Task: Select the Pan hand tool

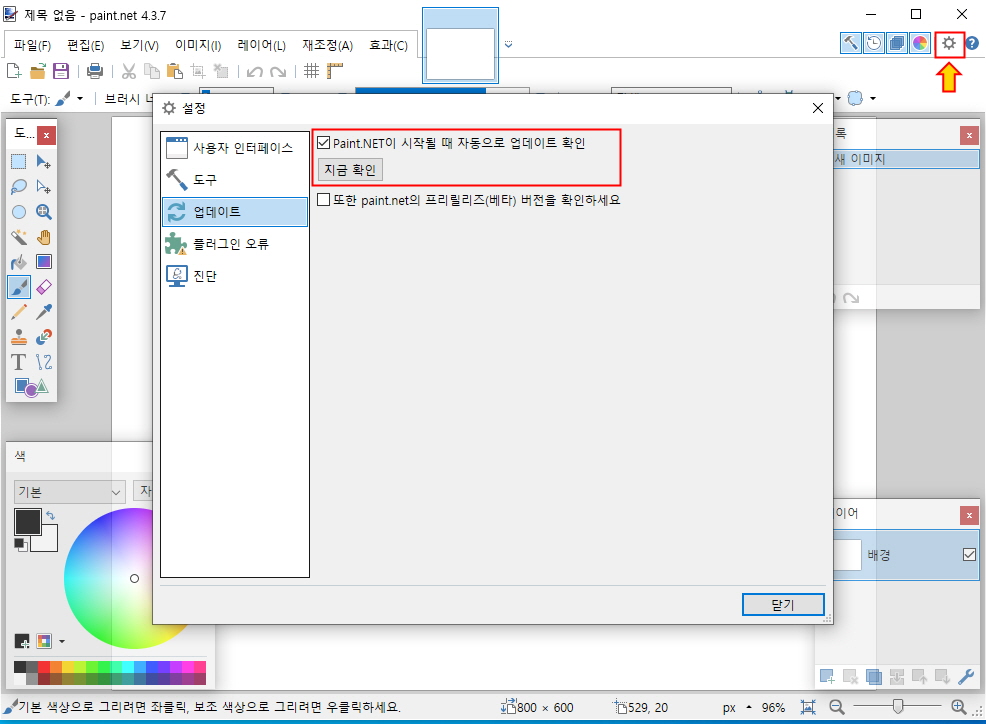Action: [x=43, y=237]
